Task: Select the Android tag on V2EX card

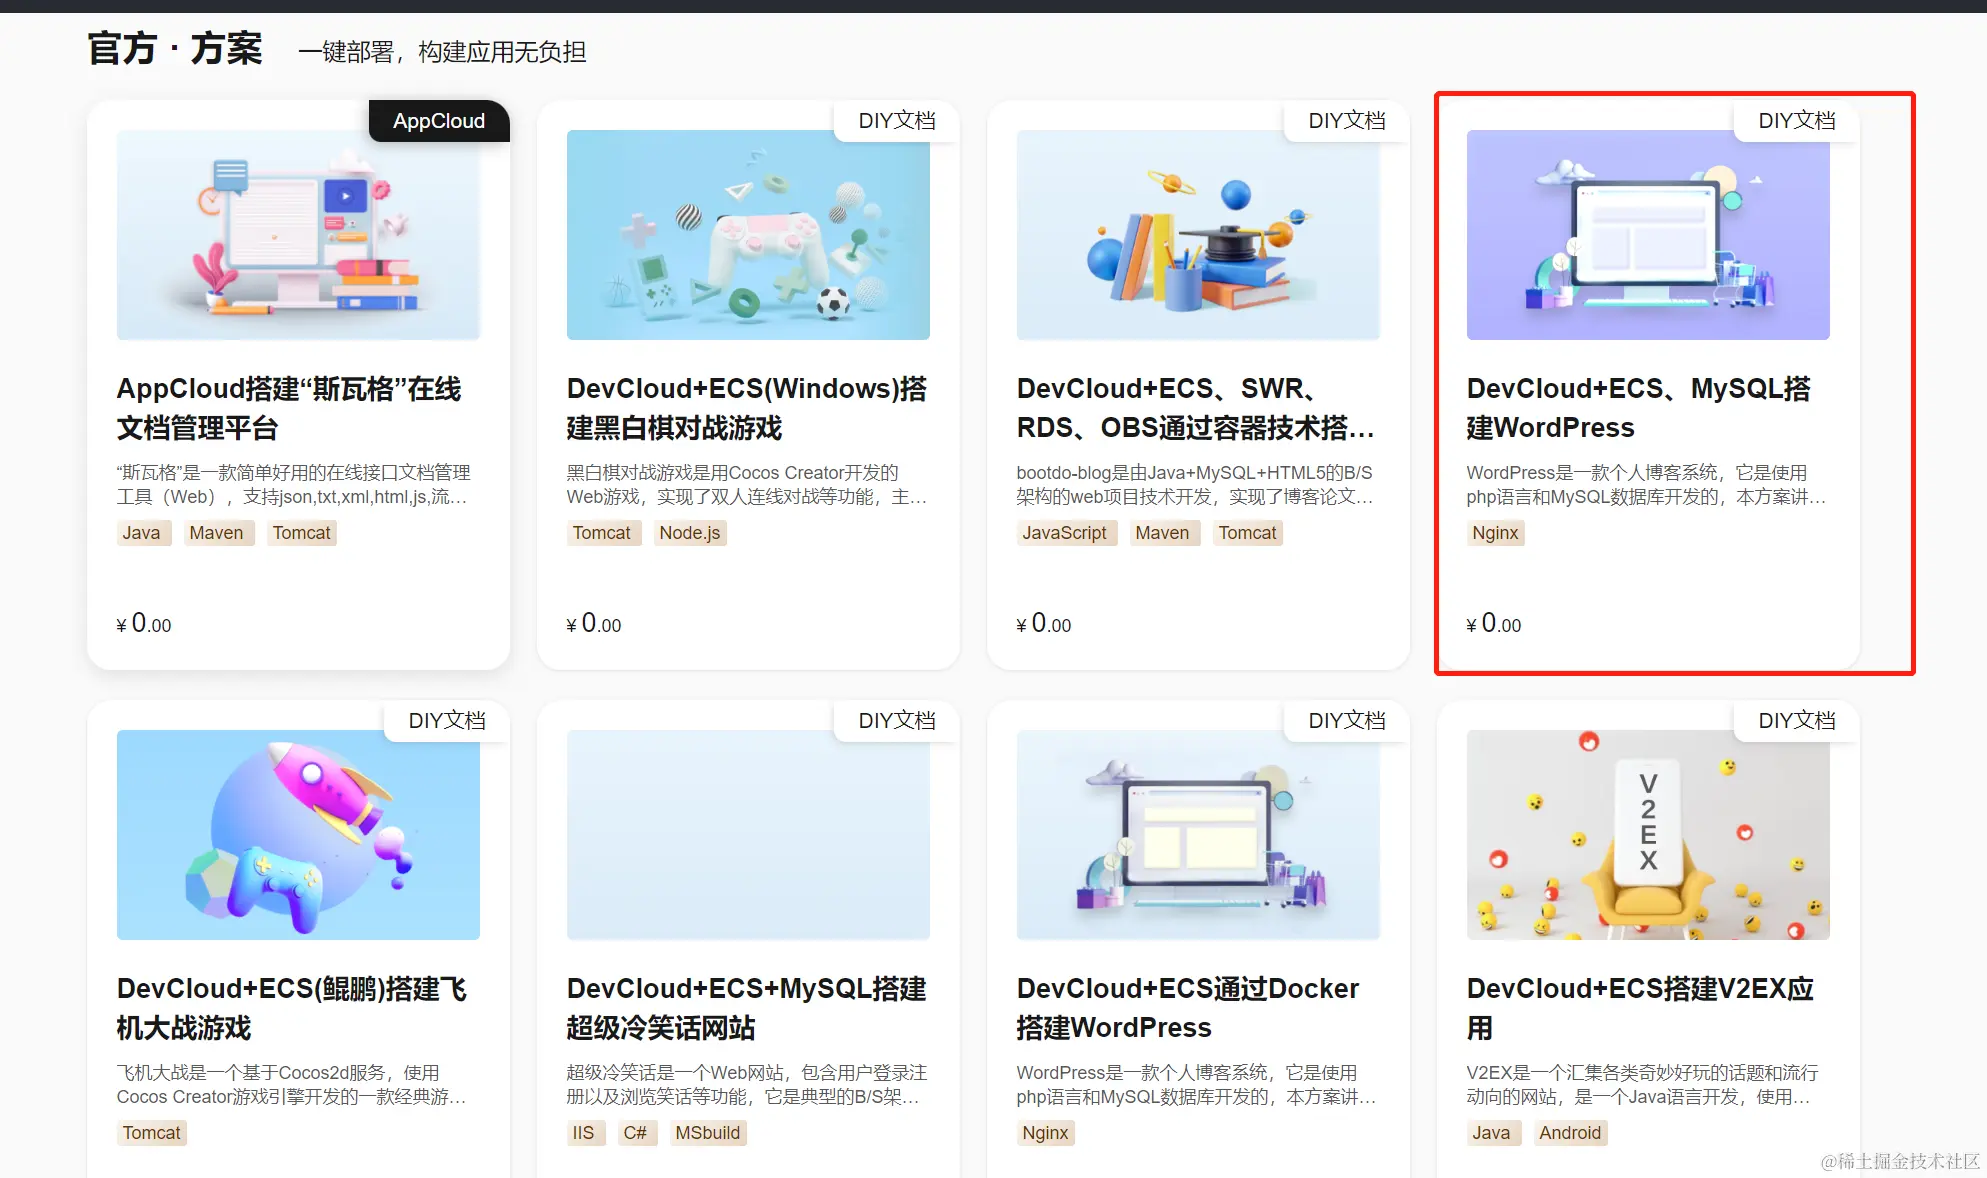Action: coord(1570,1133)
